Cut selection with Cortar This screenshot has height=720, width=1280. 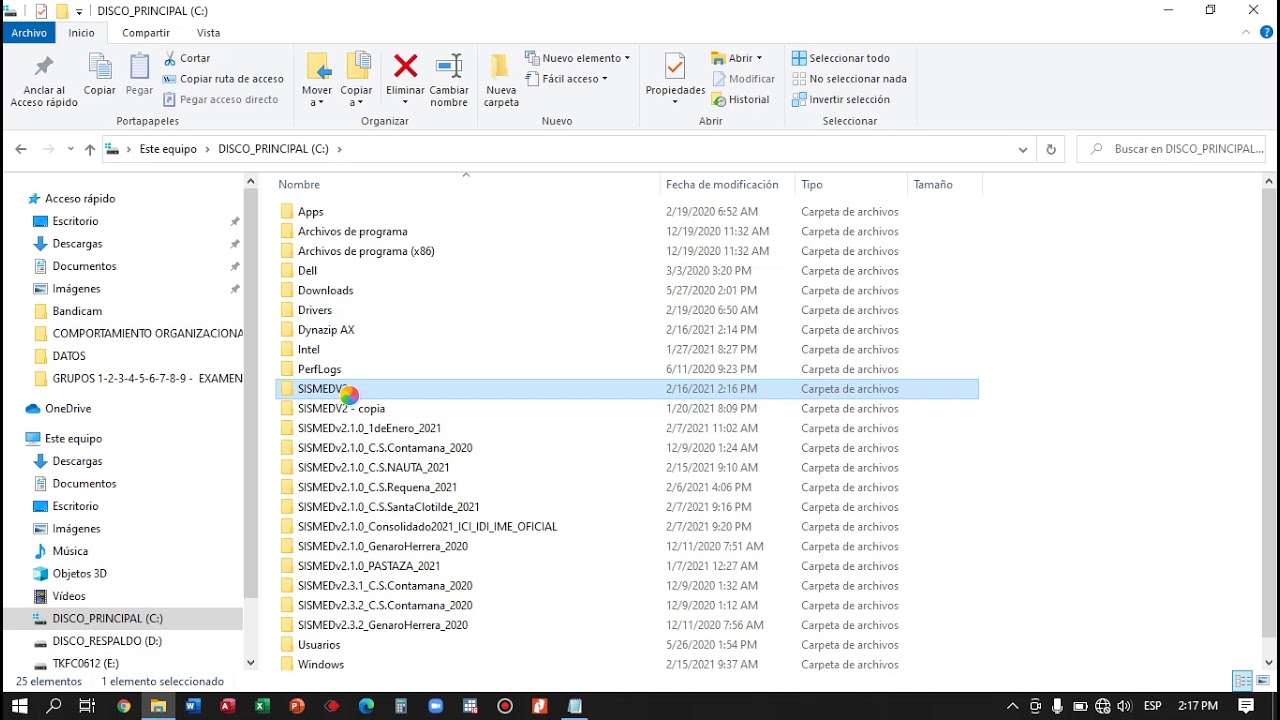click(187, 58)
